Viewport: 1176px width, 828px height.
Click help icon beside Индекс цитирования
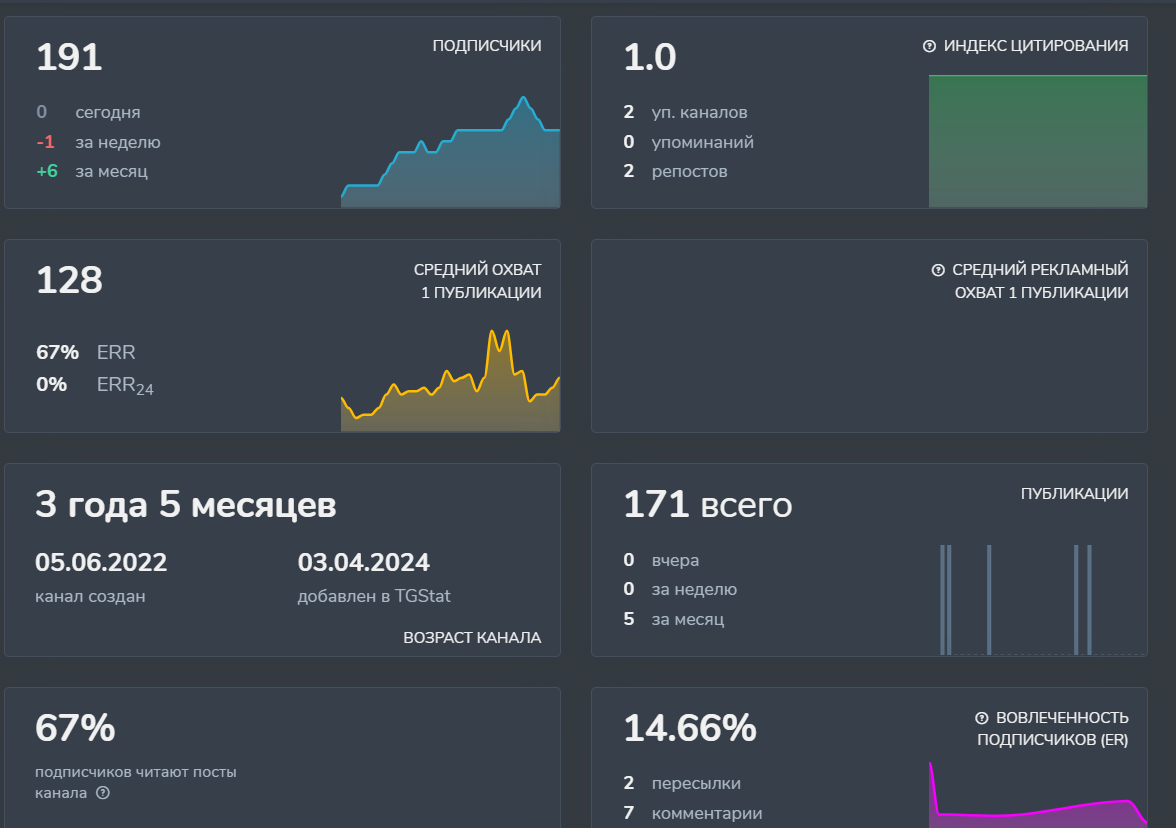tap(929, 46)
